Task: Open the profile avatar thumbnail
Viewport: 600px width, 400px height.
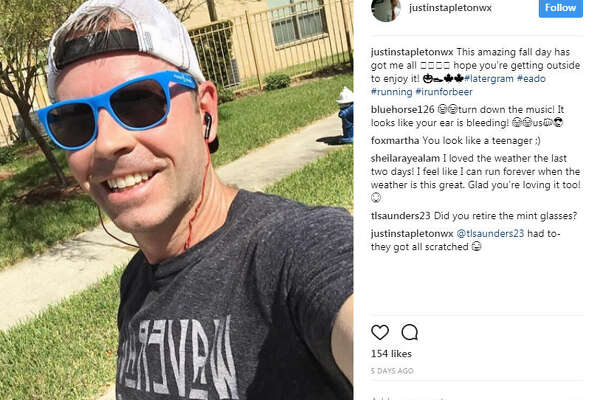Action: coord(386,10)
